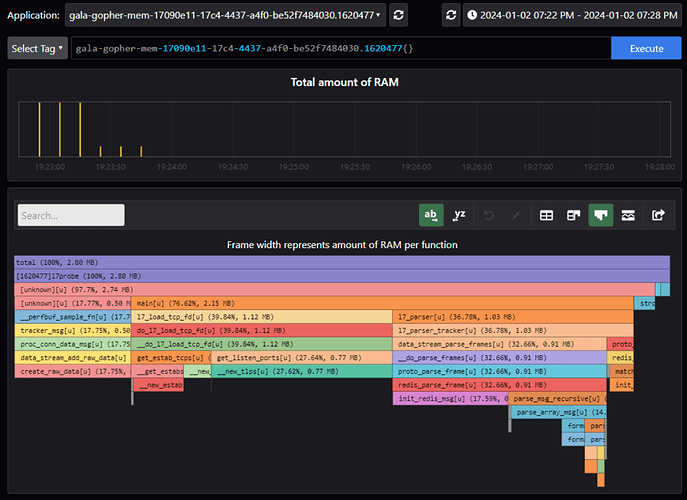Toggle the 'yz' tail-first text alignment button

pyautogui.click(x=459, y=214)
